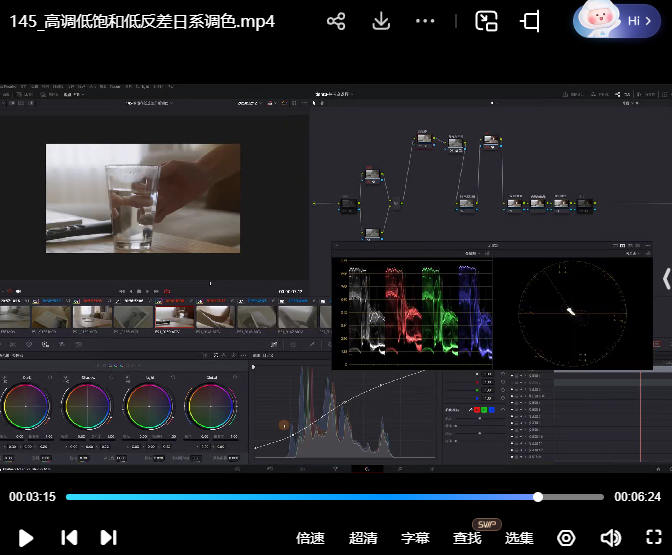Open the 查找 search feature
The image size is (672, 555).
coord(467,538)
